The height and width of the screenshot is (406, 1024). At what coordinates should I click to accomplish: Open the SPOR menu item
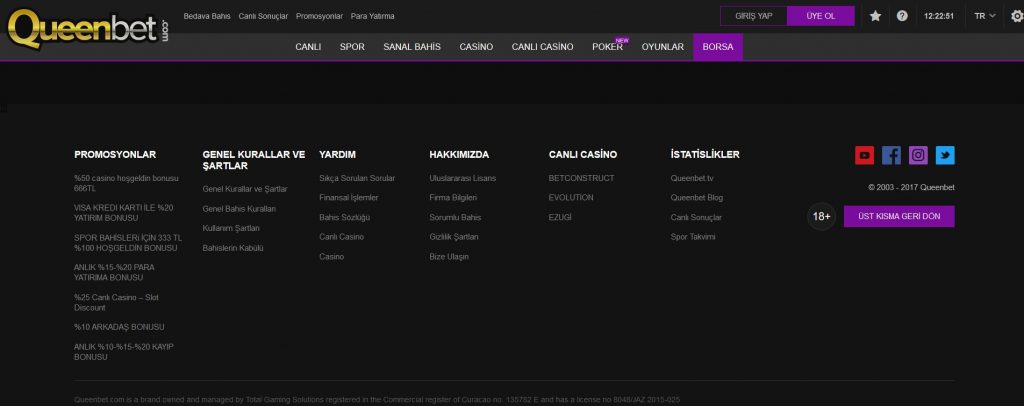[352, 47]
